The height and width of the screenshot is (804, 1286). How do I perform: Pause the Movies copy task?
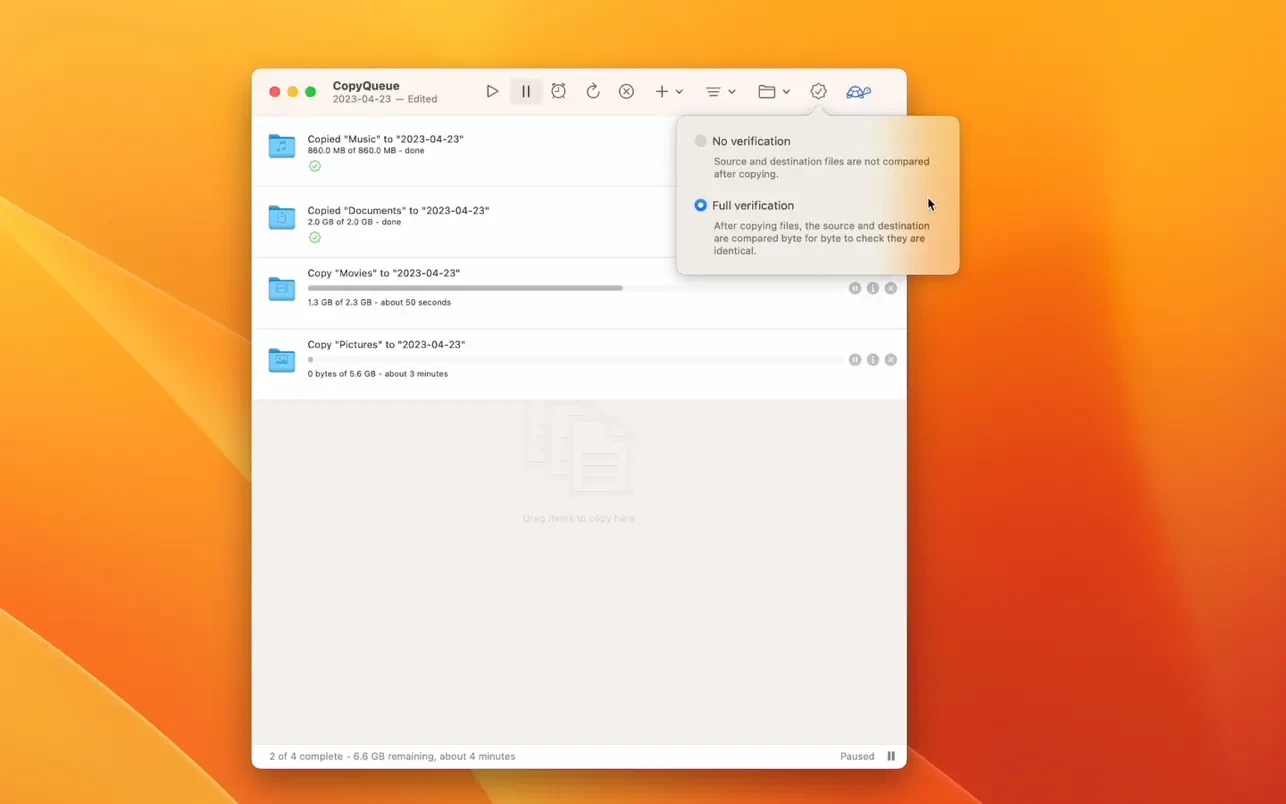point(855,288)
